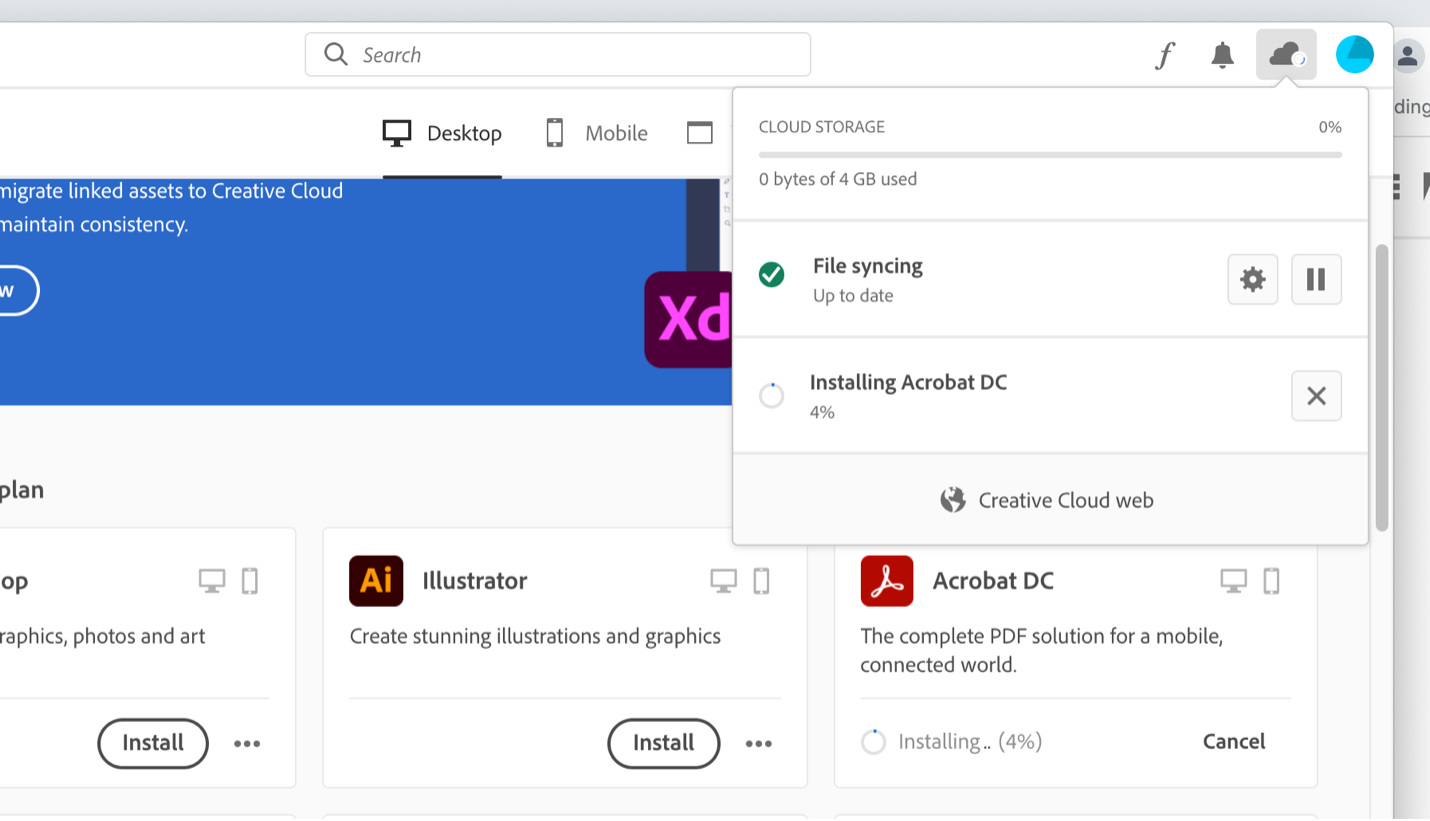Click Install on the Photoshop card
Image resolution: width=1430 pixels, height=821 pixels.
click(153, 743)
